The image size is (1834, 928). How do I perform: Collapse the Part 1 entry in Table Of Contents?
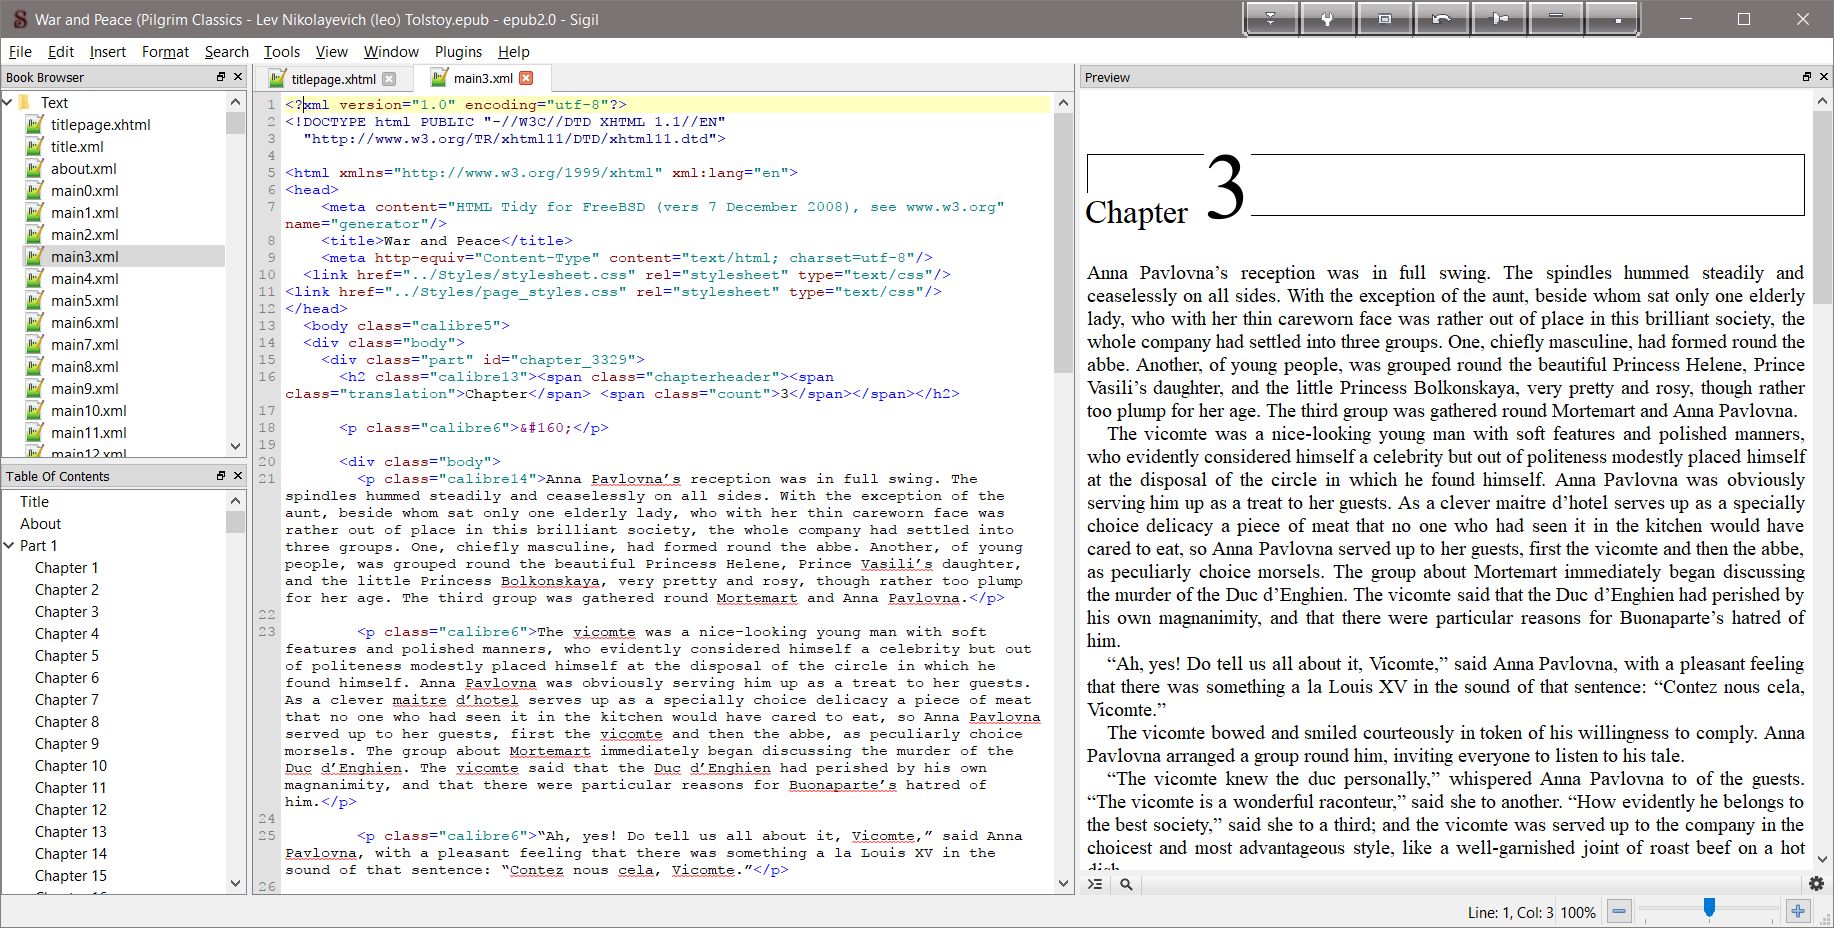9,546
